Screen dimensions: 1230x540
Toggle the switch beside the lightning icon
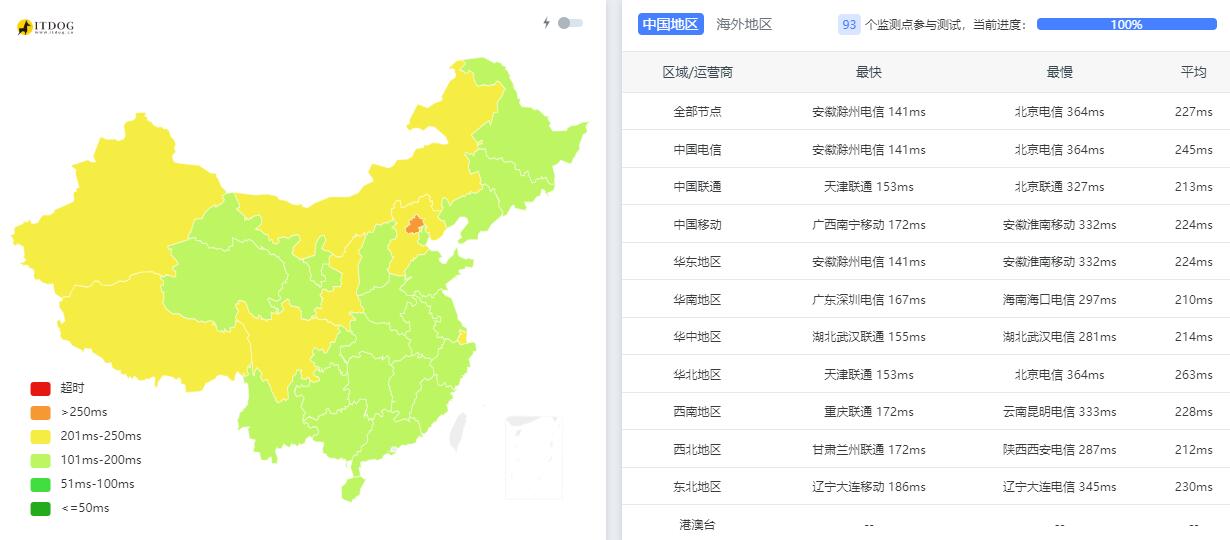pos(570,23)
